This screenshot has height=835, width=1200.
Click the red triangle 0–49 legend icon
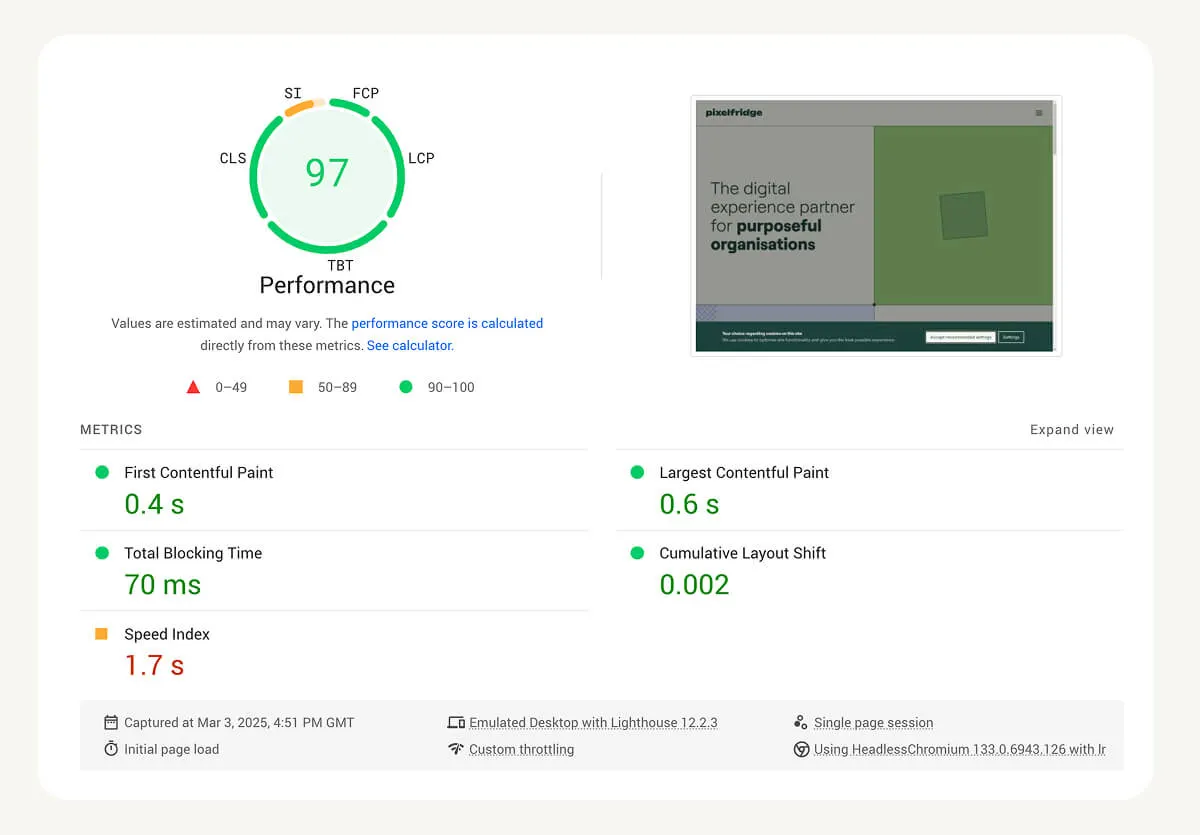pos(194,387)
